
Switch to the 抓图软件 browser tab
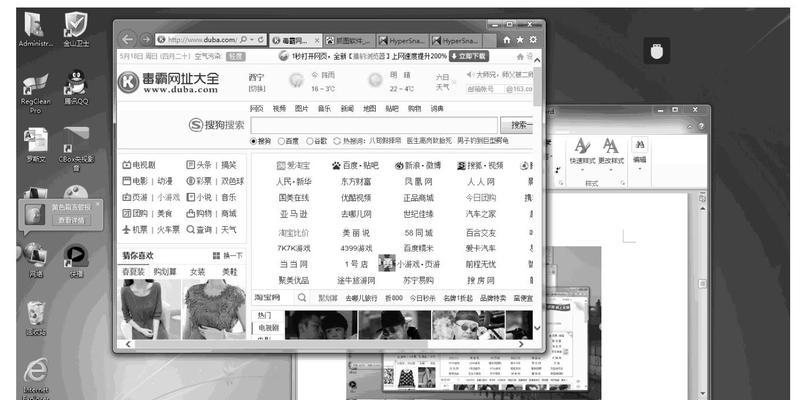point(349,40)
